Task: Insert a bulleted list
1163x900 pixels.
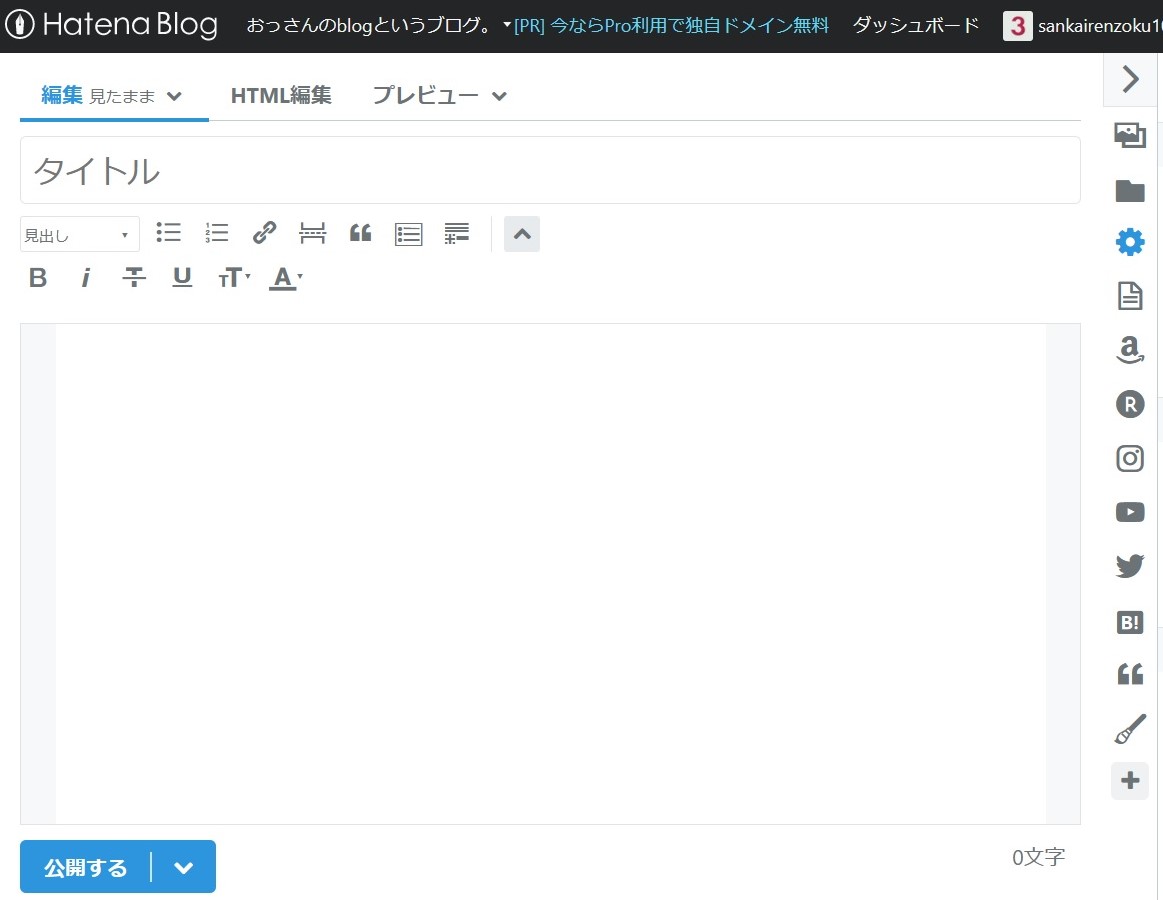Action: (x=168, y=233)
